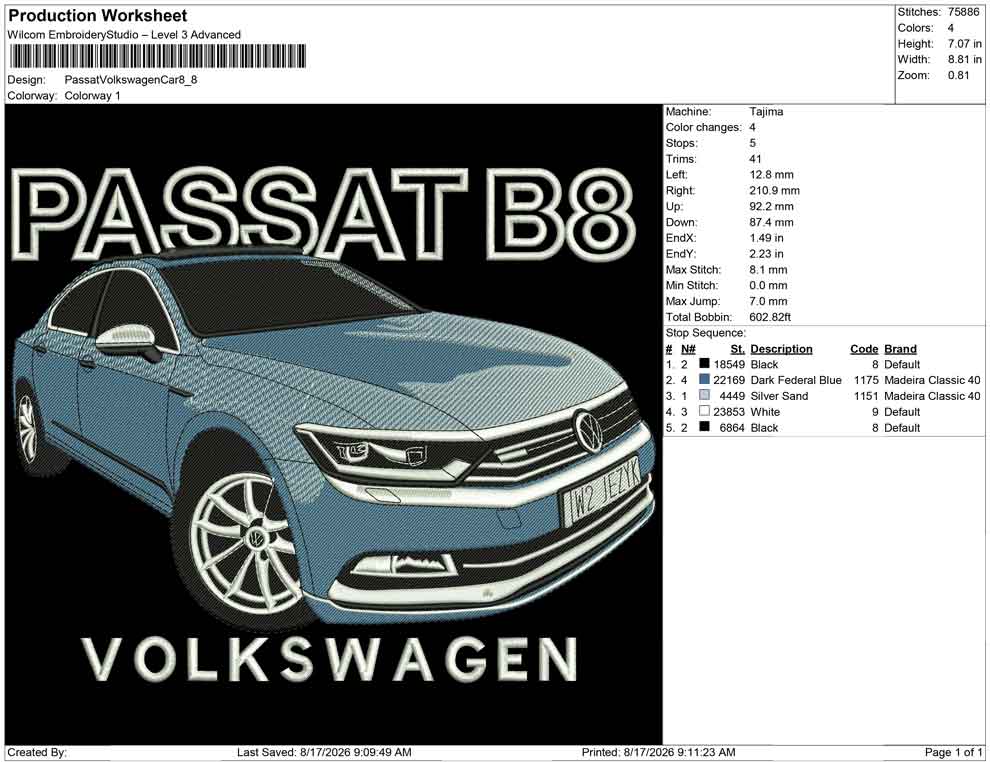Click the 'Description' column header
This screenshot has width=990, height=762.
coord(781,348)
